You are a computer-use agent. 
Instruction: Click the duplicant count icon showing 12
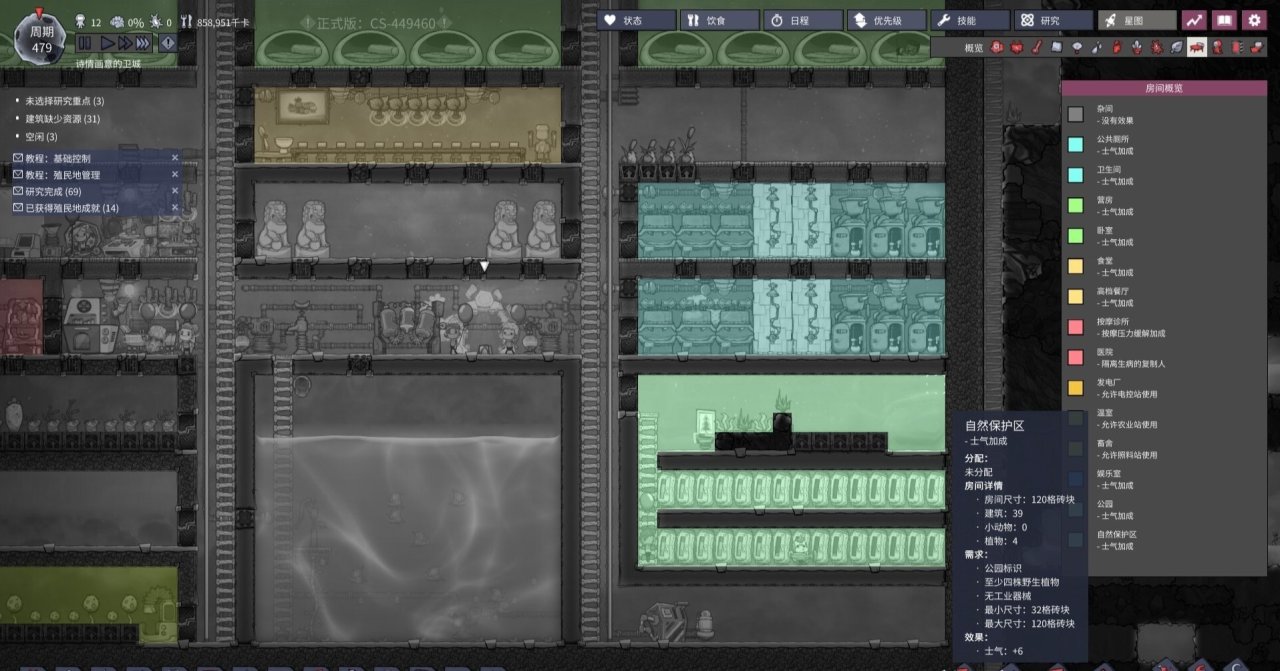pyautogui.click(x=80, y=21)
